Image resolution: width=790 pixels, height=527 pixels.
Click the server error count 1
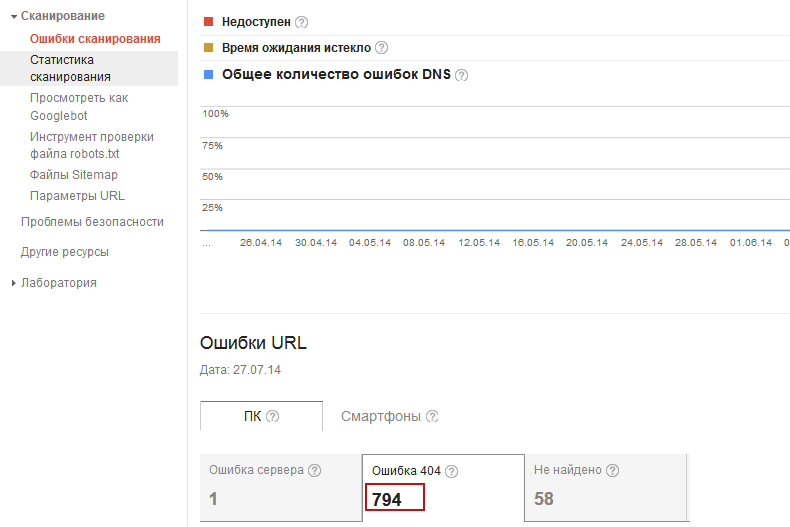(213, 499)
